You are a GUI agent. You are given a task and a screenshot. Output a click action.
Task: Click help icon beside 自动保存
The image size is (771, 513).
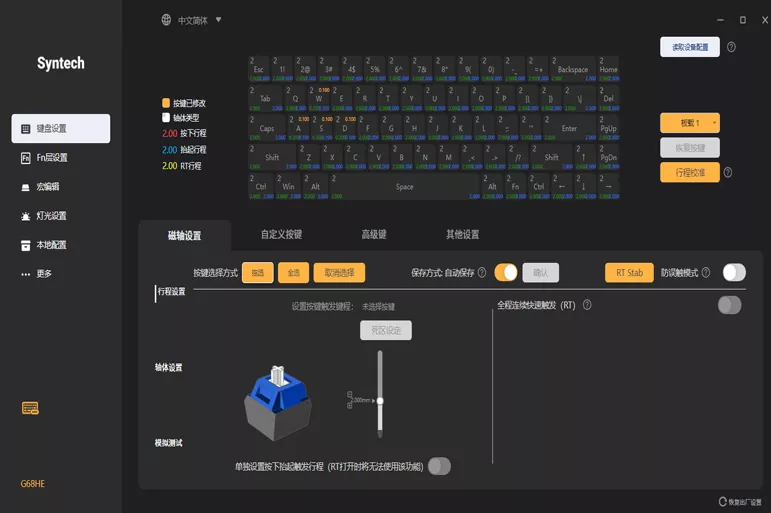point(482,272)
